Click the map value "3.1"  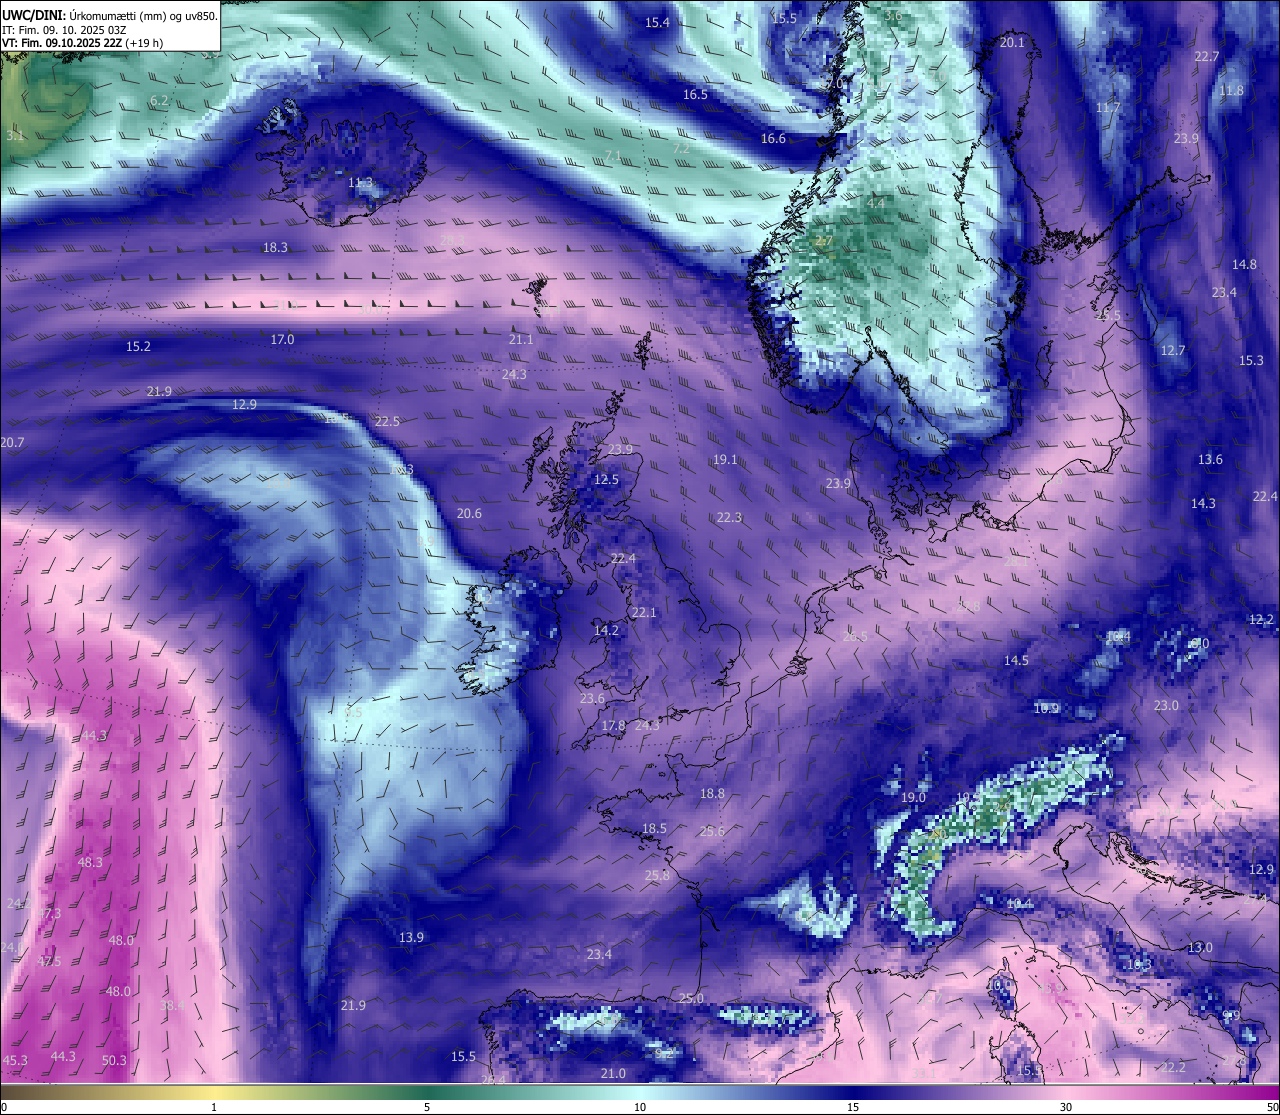[x=15, y=134]
